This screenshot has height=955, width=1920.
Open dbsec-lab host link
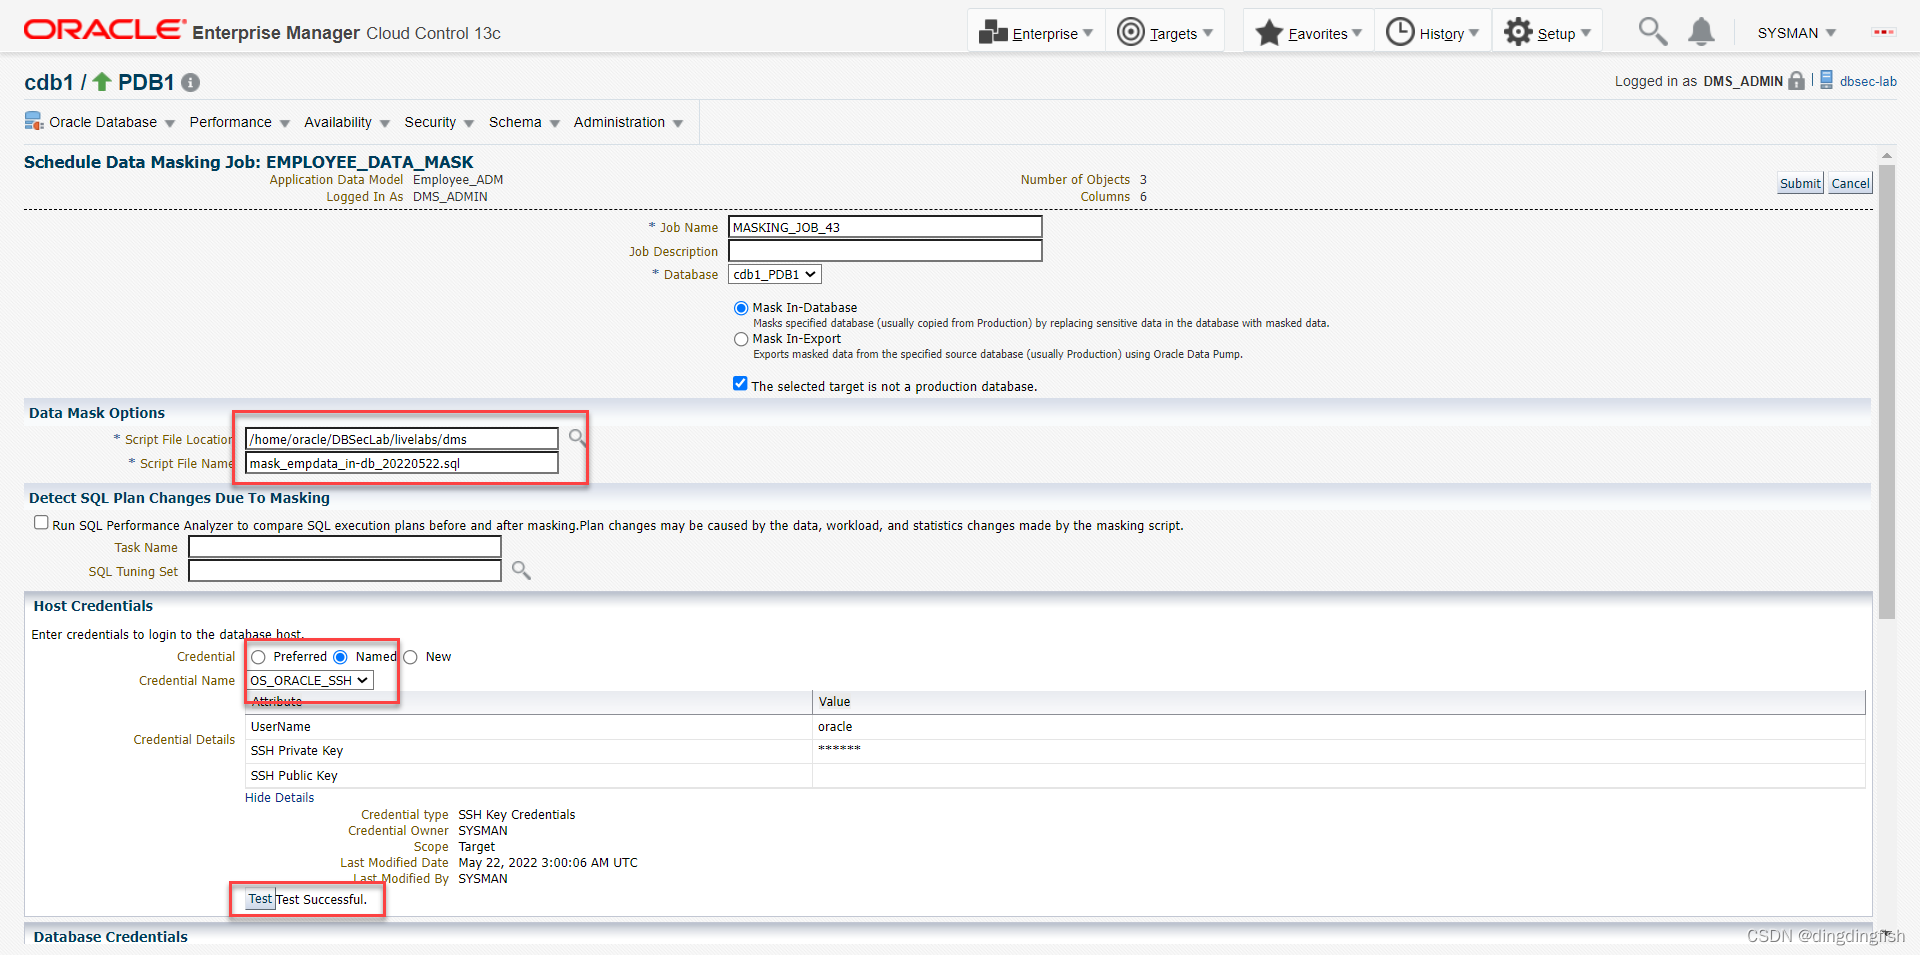(x=1868, y=81)
